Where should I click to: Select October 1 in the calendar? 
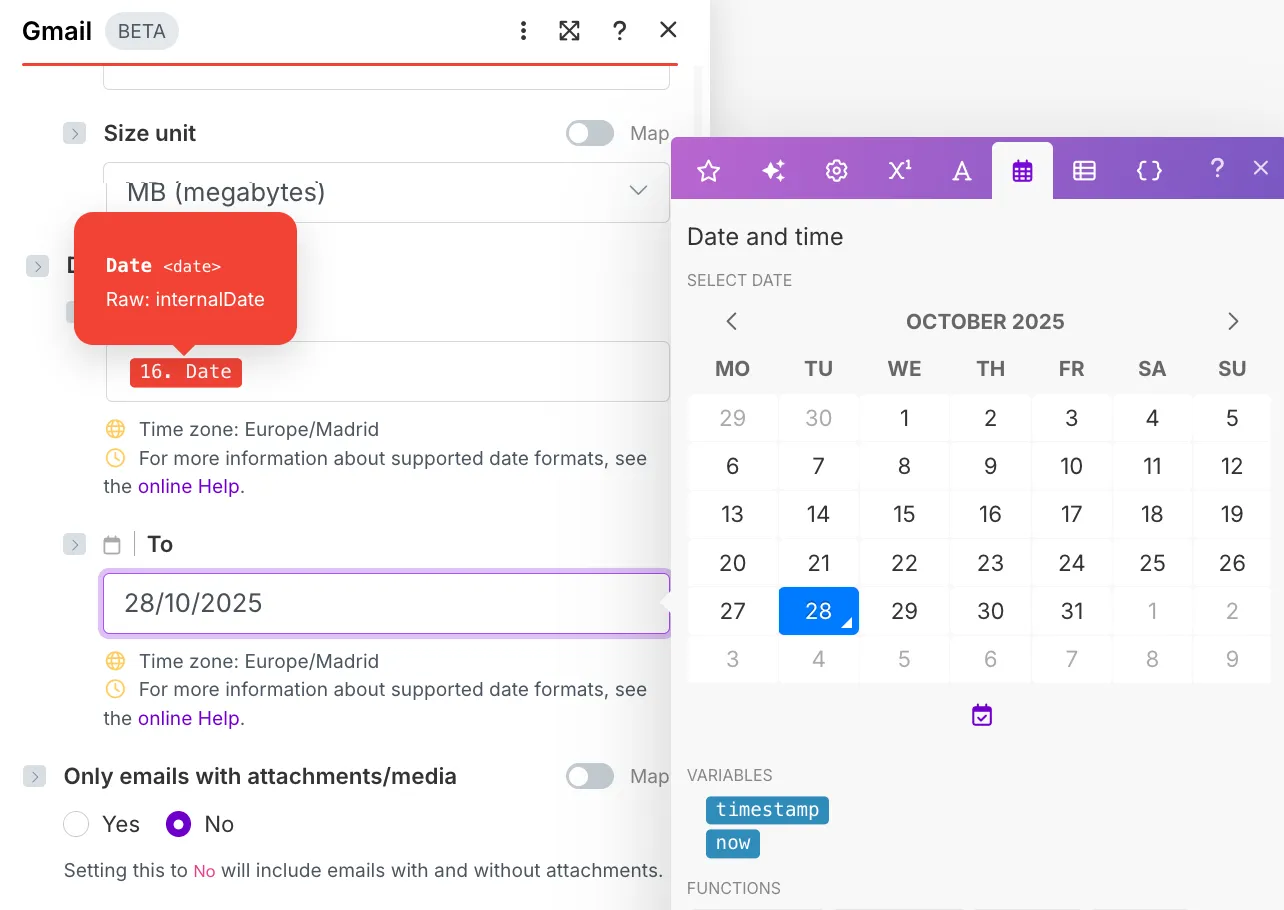[x=904, y=418]
